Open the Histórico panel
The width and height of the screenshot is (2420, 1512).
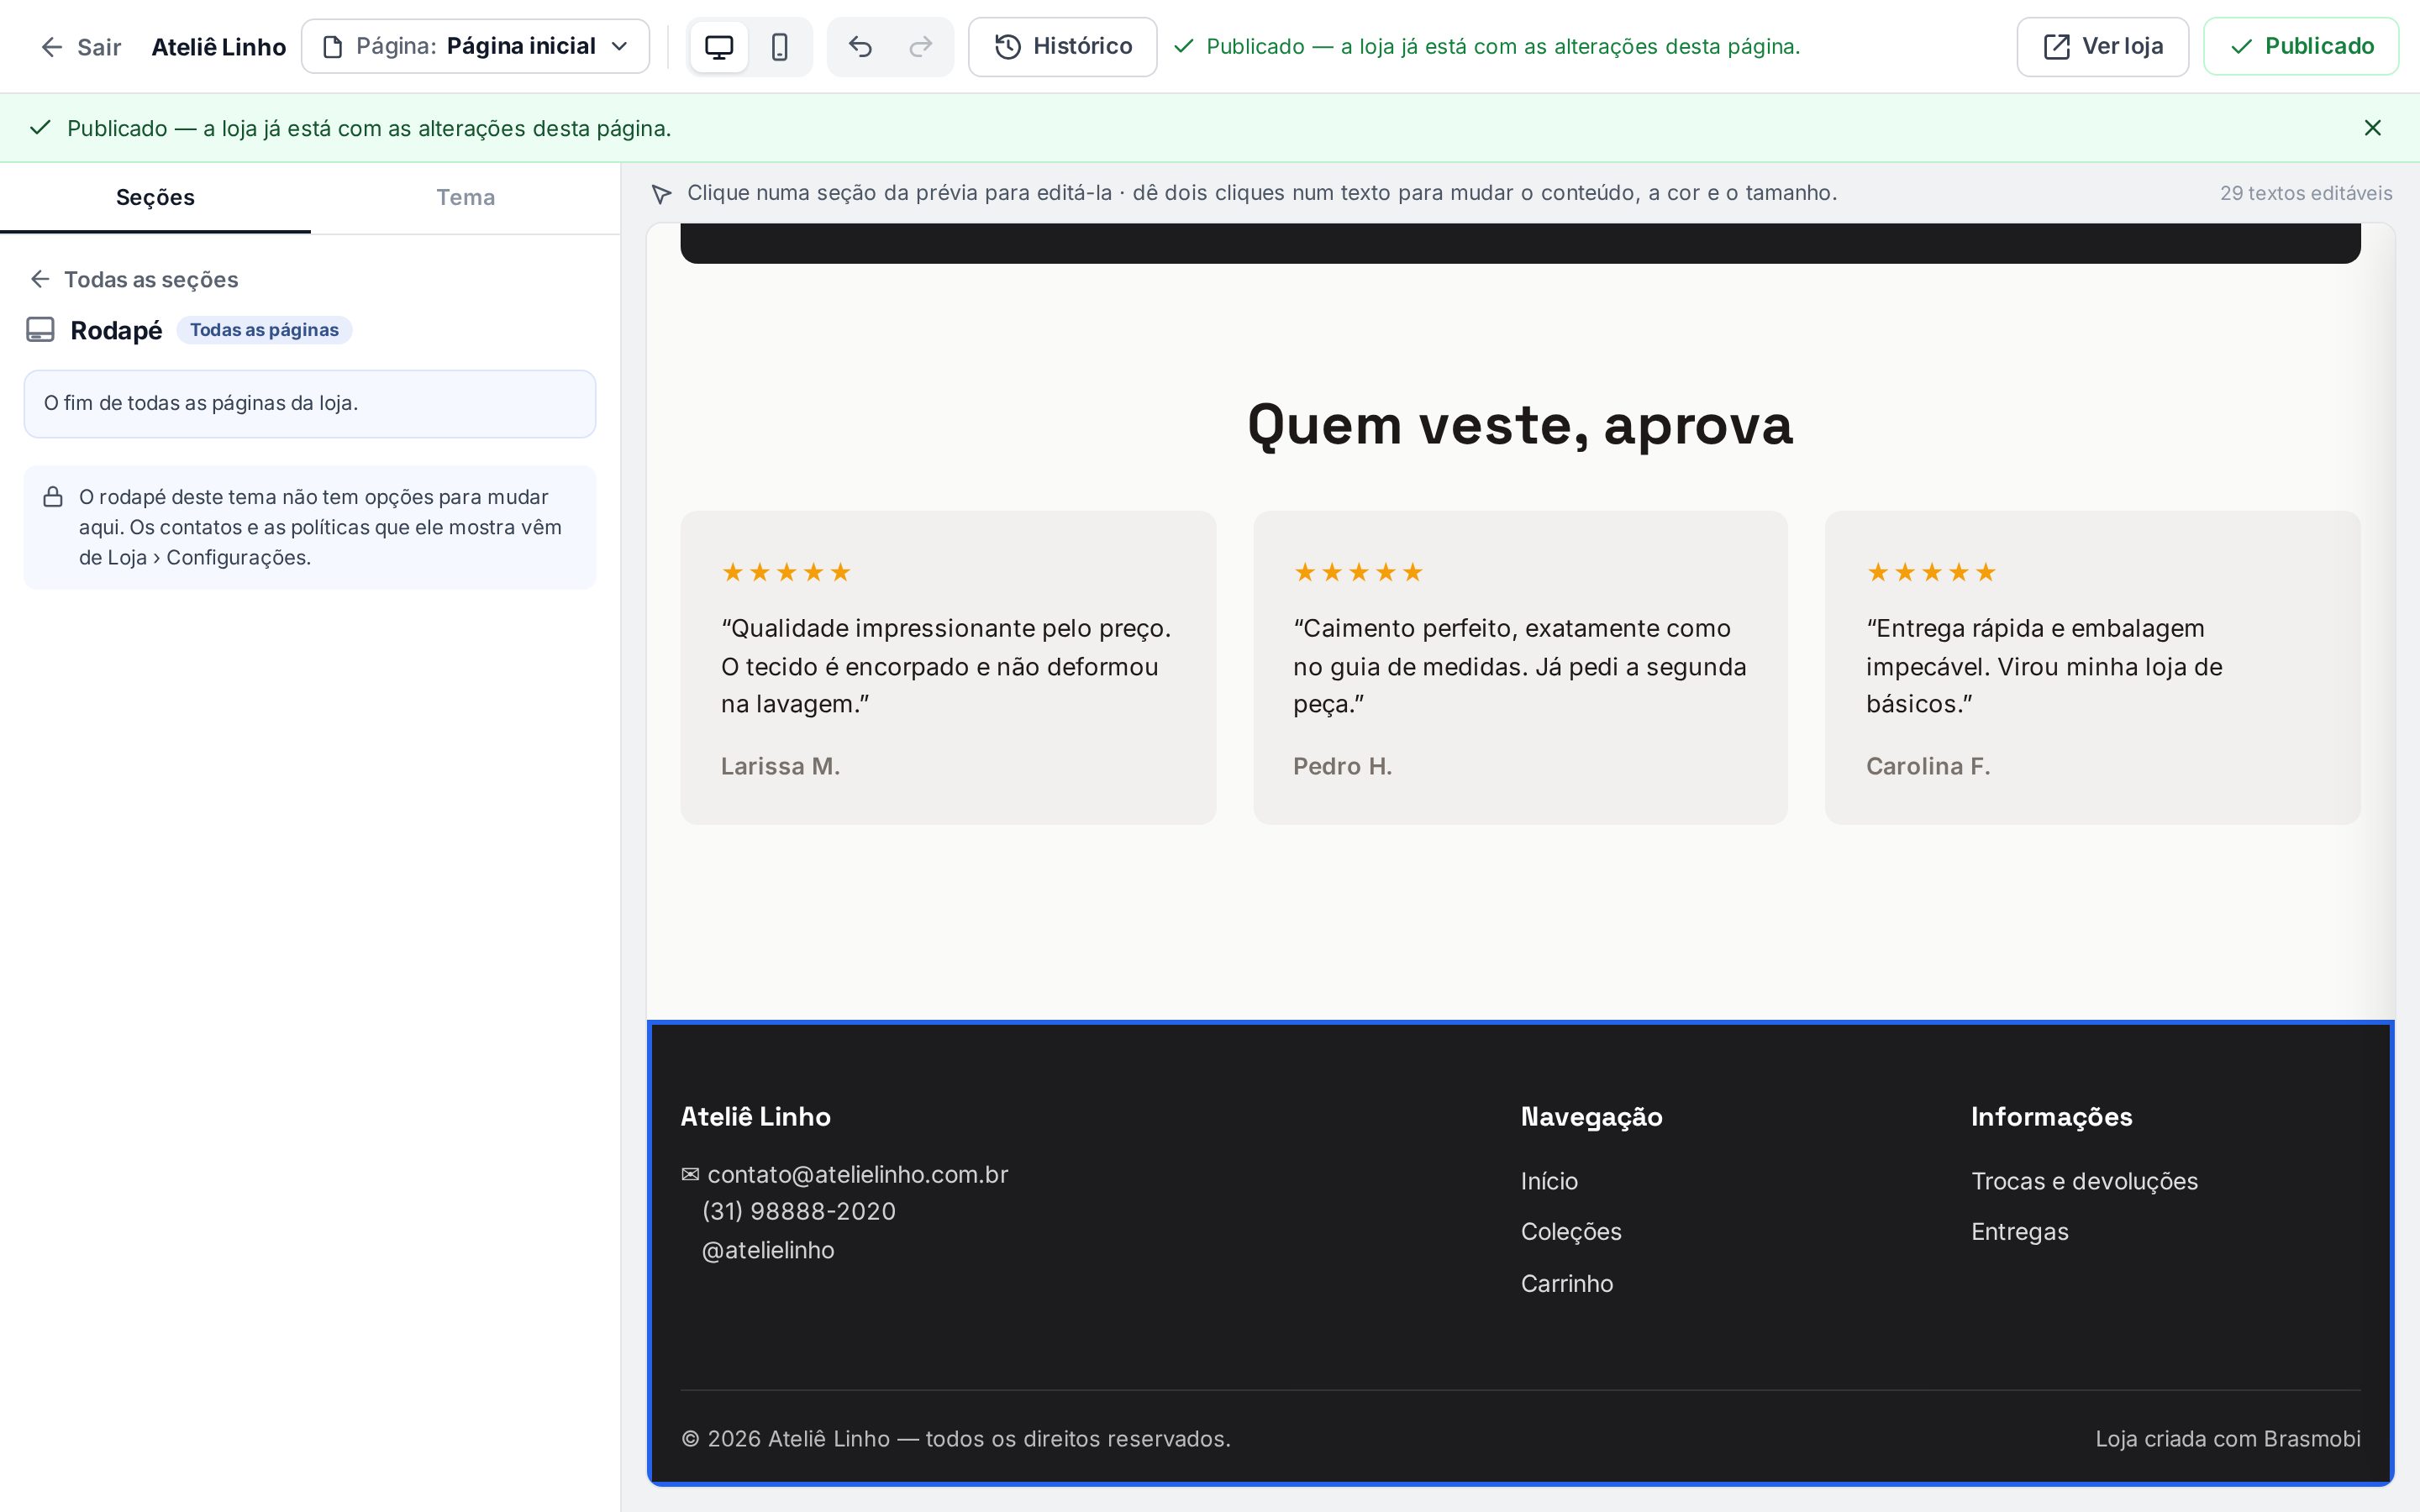[x=1062, y=47]
